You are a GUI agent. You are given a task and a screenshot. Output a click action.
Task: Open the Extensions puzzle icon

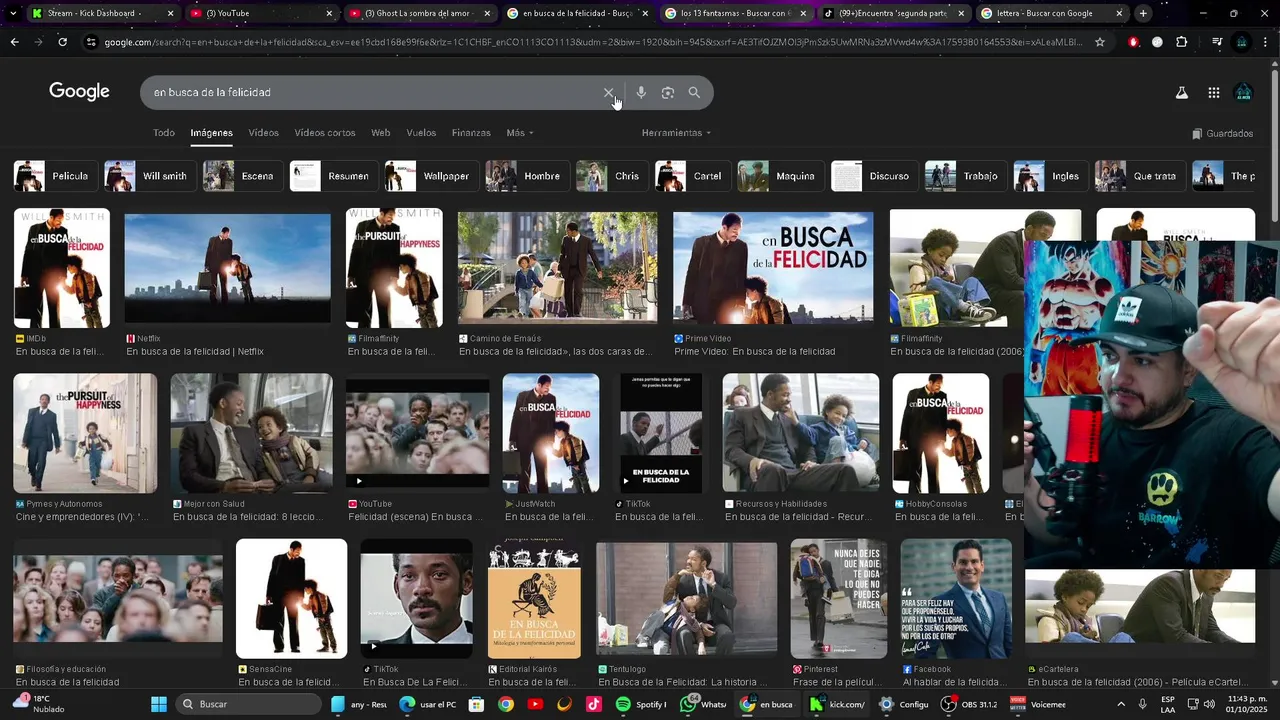coord(1182,42)
